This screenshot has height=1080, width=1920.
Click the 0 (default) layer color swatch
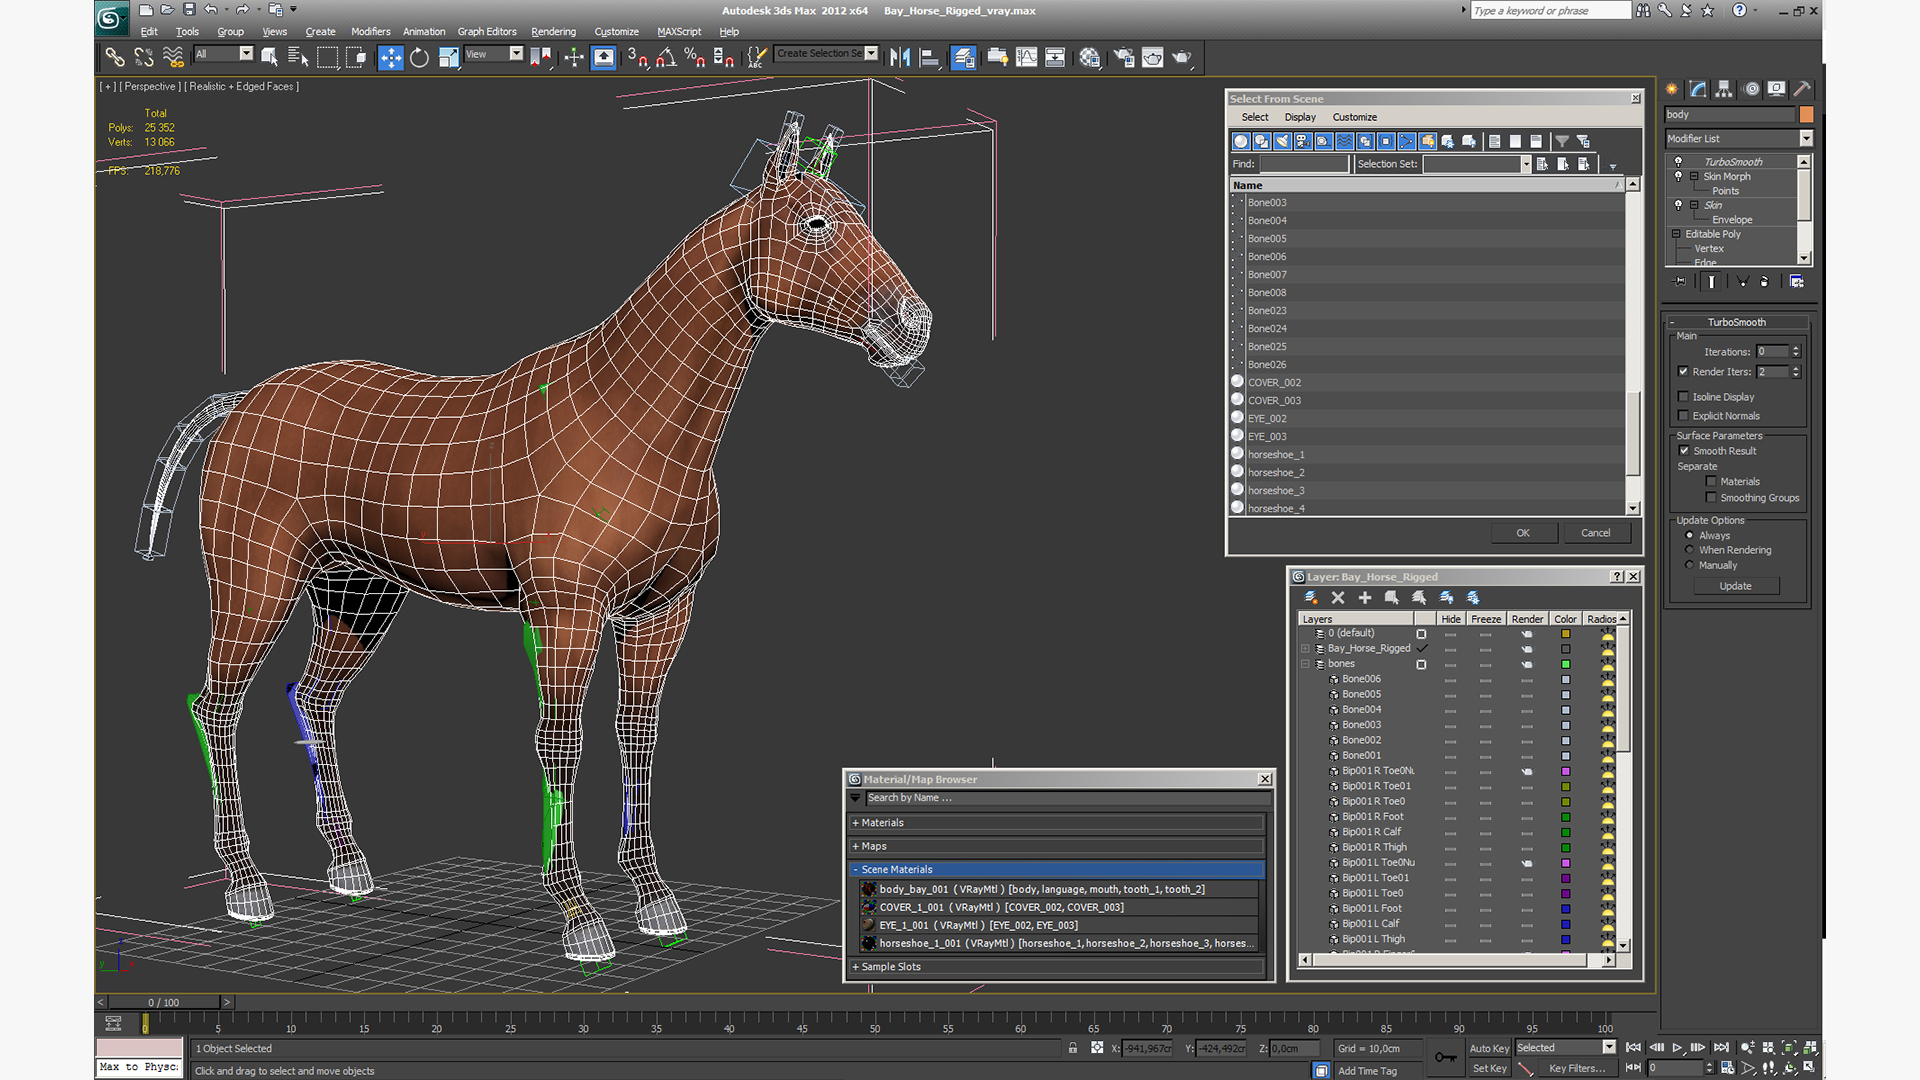(x=1566, y=634)
